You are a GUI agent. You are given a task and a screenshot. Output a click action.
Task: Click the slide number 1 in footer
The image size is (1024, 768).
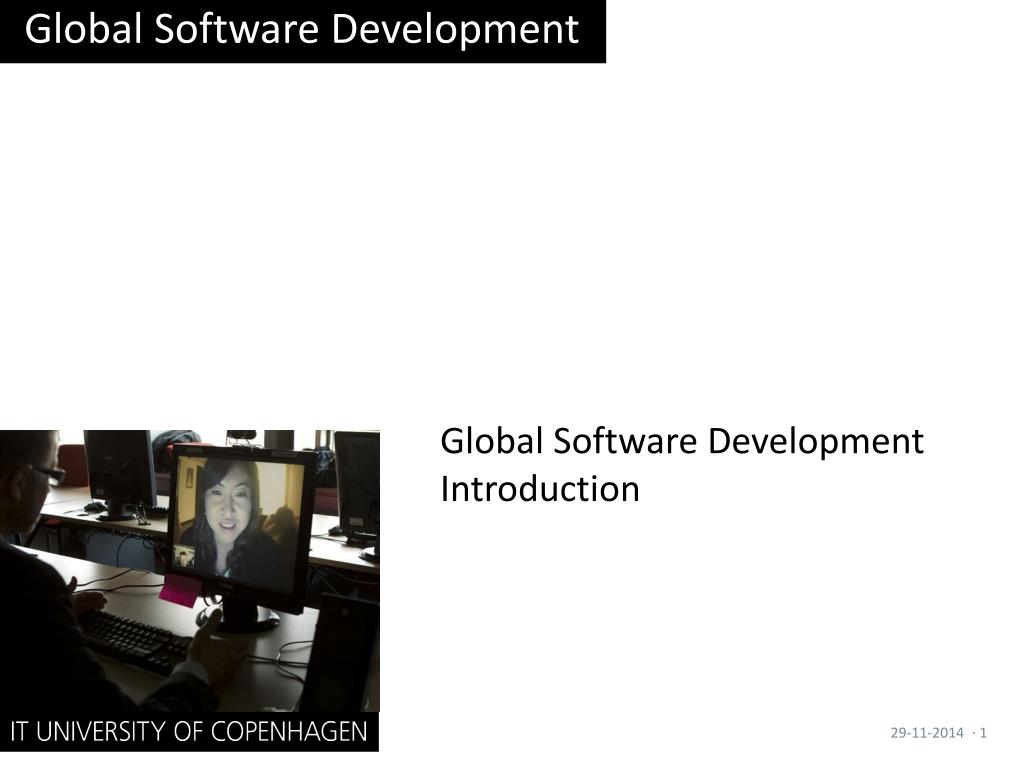pos(984,733)
